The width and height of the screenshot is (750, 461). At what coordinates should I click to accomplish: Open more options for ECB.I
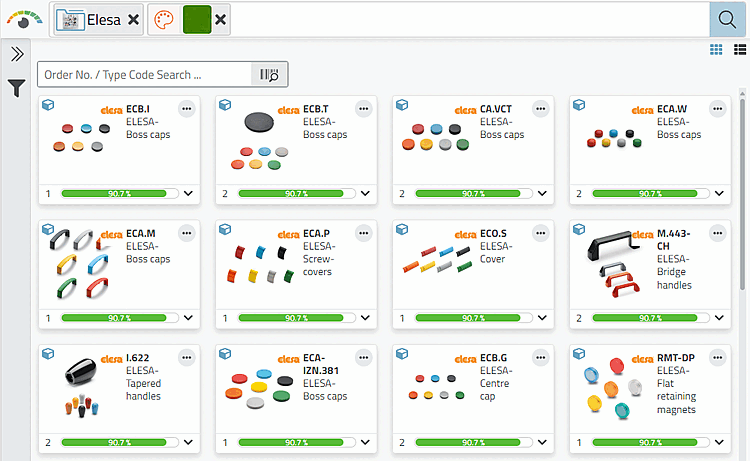pyautogui.click(x=187, y=109)
